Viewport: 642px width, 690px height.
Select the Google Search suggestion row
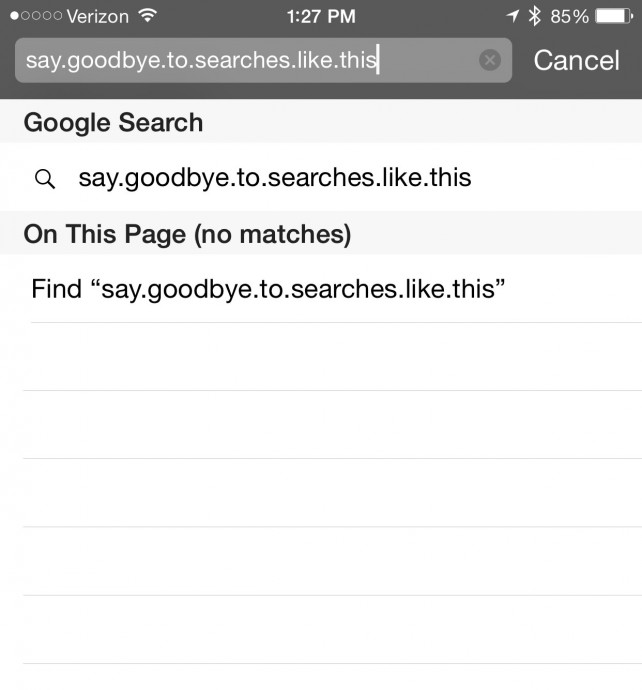[321, 179]
